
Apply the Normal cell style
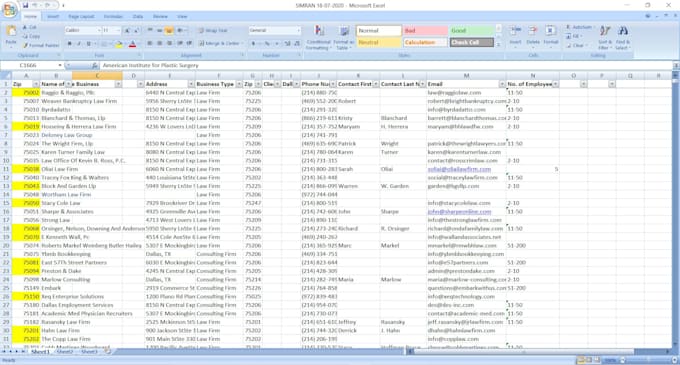click(379, 31)
